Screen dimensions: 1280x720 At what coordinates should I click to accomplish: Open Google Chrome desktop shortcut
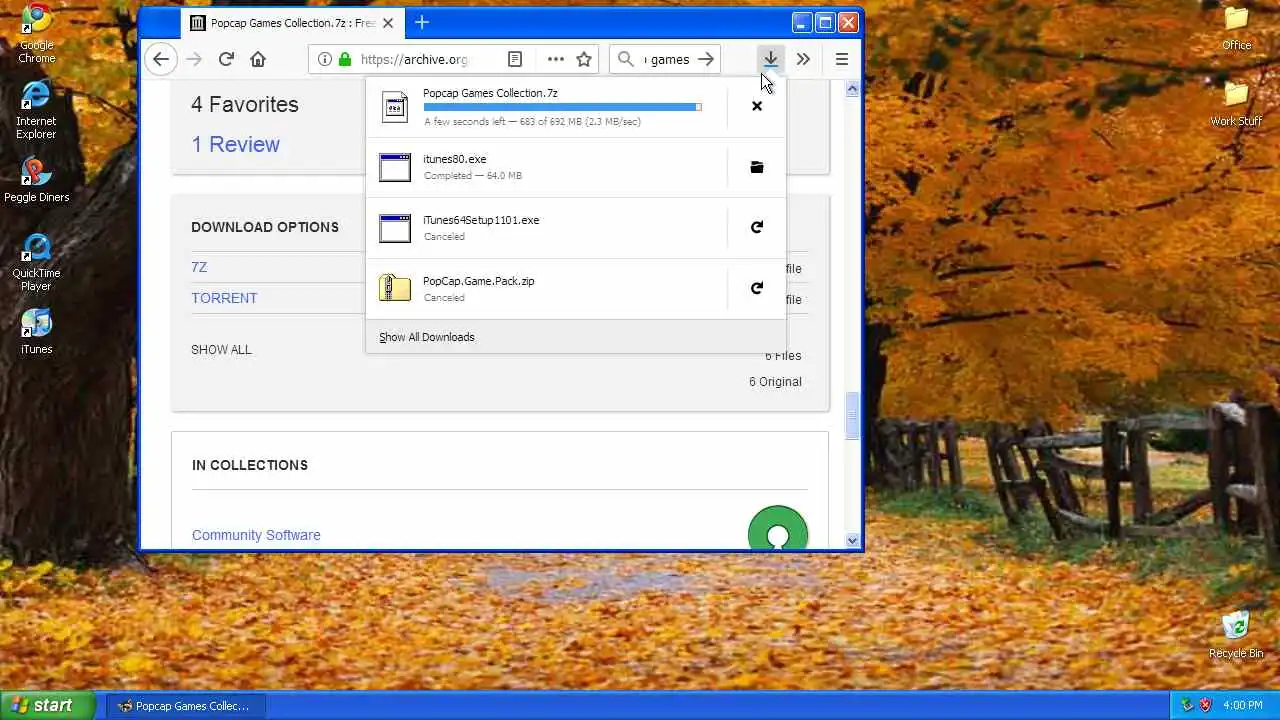point(36,33)
